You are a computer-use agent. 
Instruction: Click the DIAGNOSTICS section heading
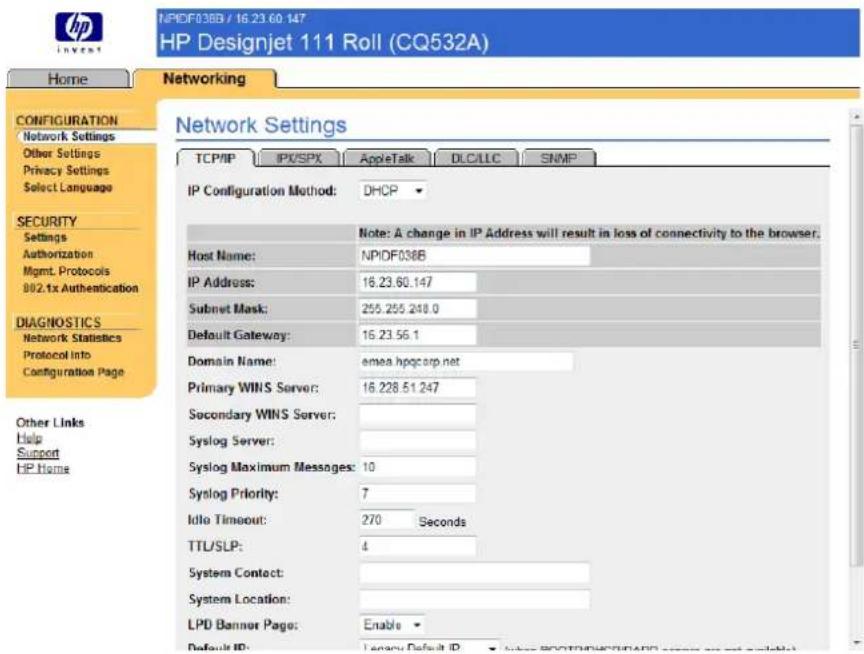click(58, 322)
